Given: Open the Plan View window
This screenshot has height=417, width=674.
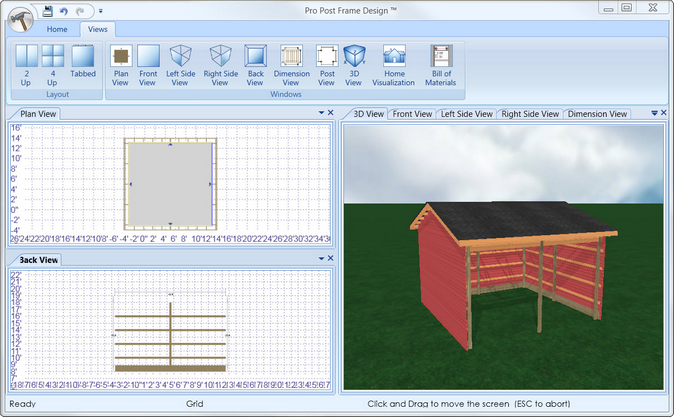Looking at the screenshot, I should click(x=121, y=65).
